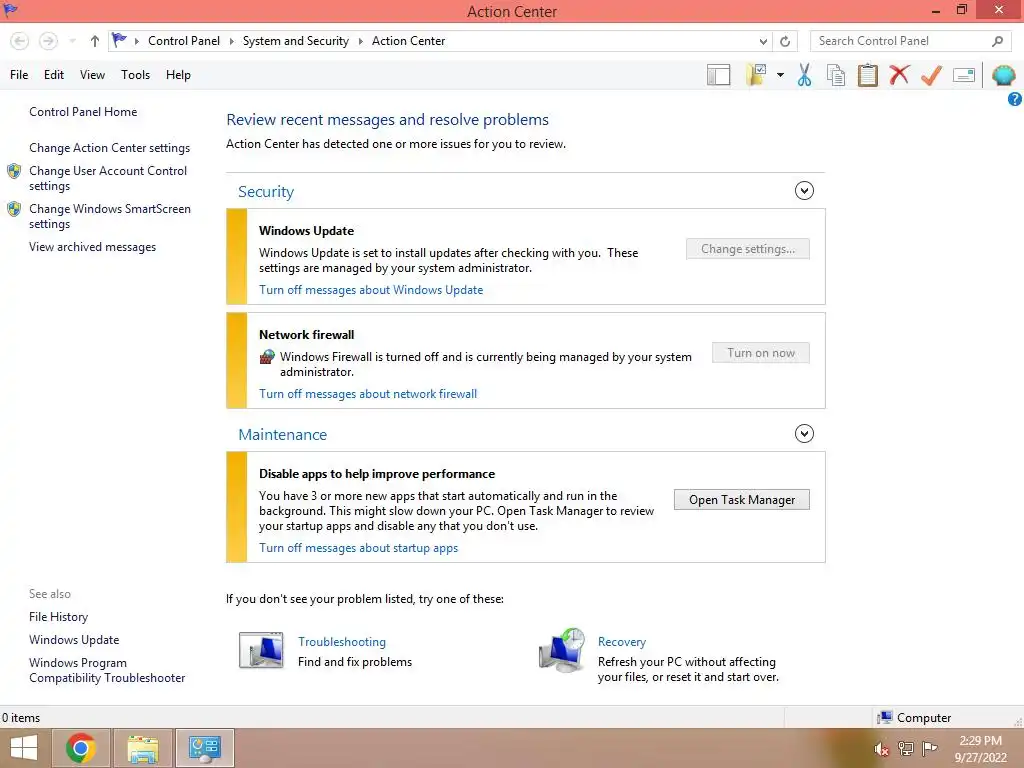The image size is (1024, 768).
Task: Click the envelope Email icon in the toolbar
Action: (x=964, y=75)
